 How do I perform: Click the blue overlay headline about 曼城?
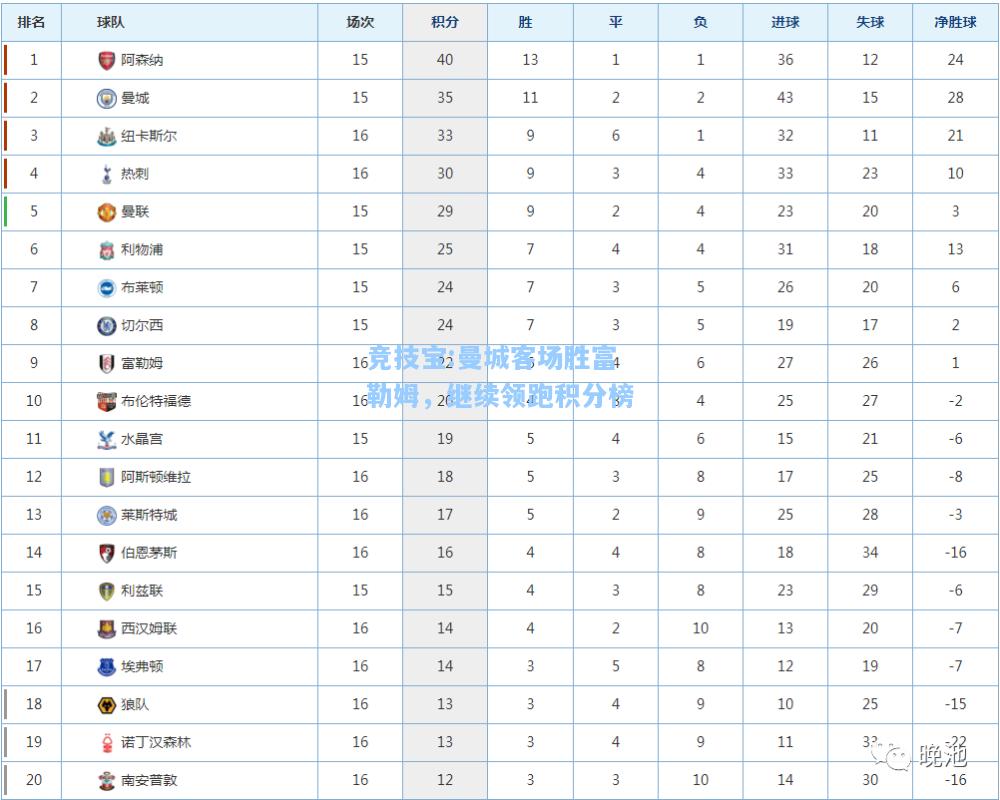501,377
